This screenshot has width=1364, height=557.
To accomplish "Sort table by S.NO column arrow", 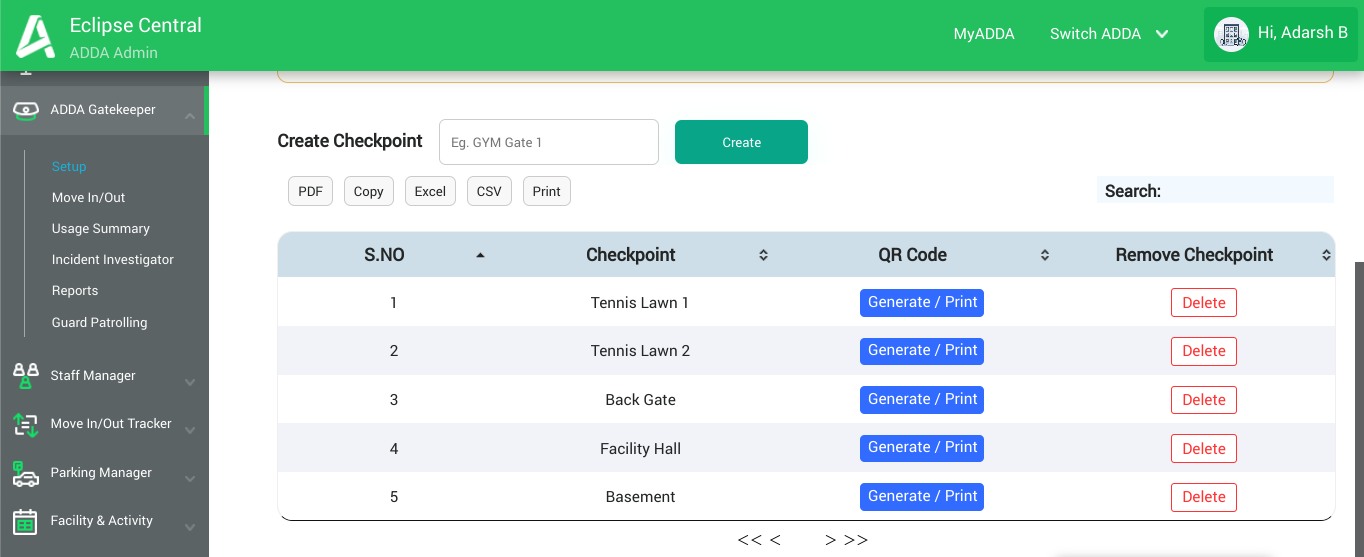I will 480,256.
